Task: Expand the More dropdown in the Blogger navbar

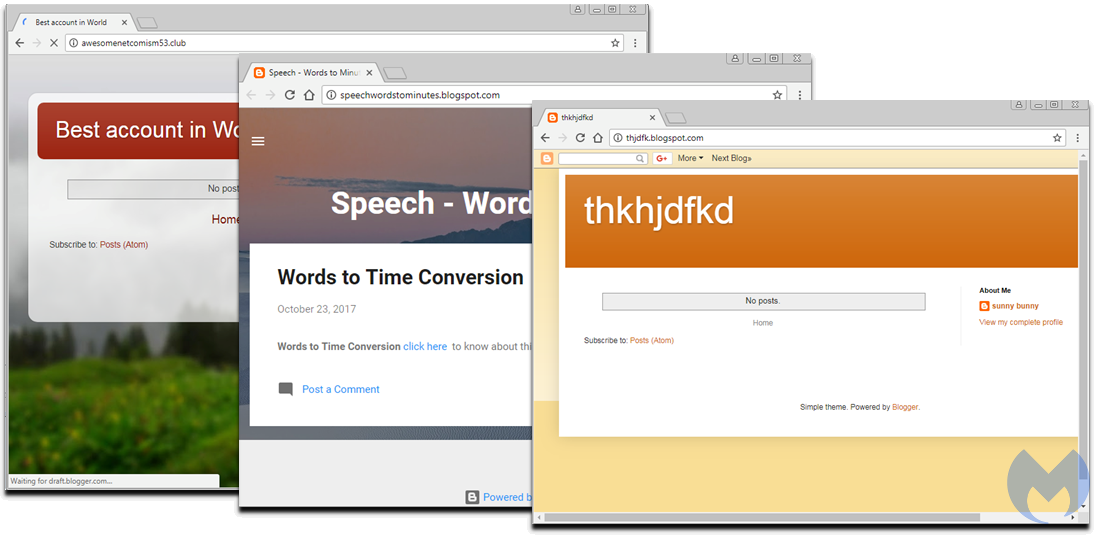Action: (690, 158)
